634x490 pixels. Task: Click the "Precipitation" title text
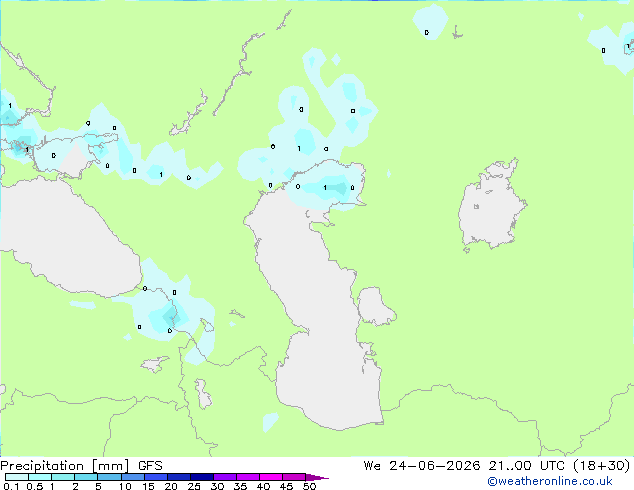pyautogui.click(x=42, y=466)
